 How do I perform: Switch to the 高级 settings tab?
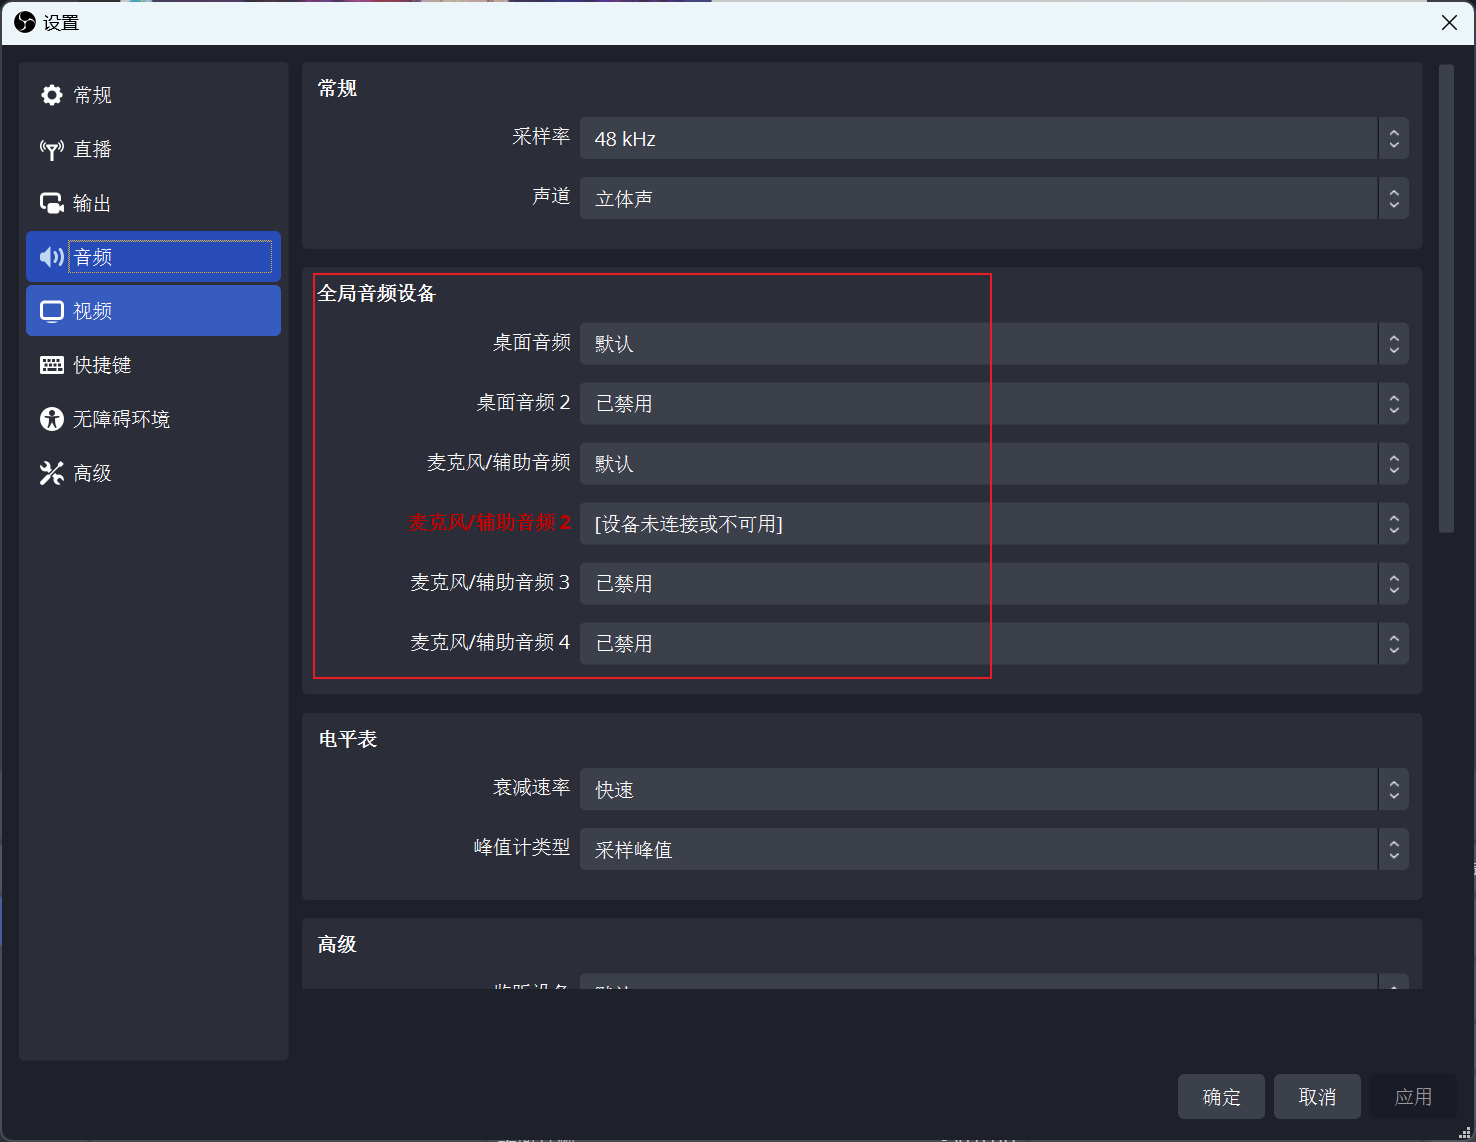point(153,473)
